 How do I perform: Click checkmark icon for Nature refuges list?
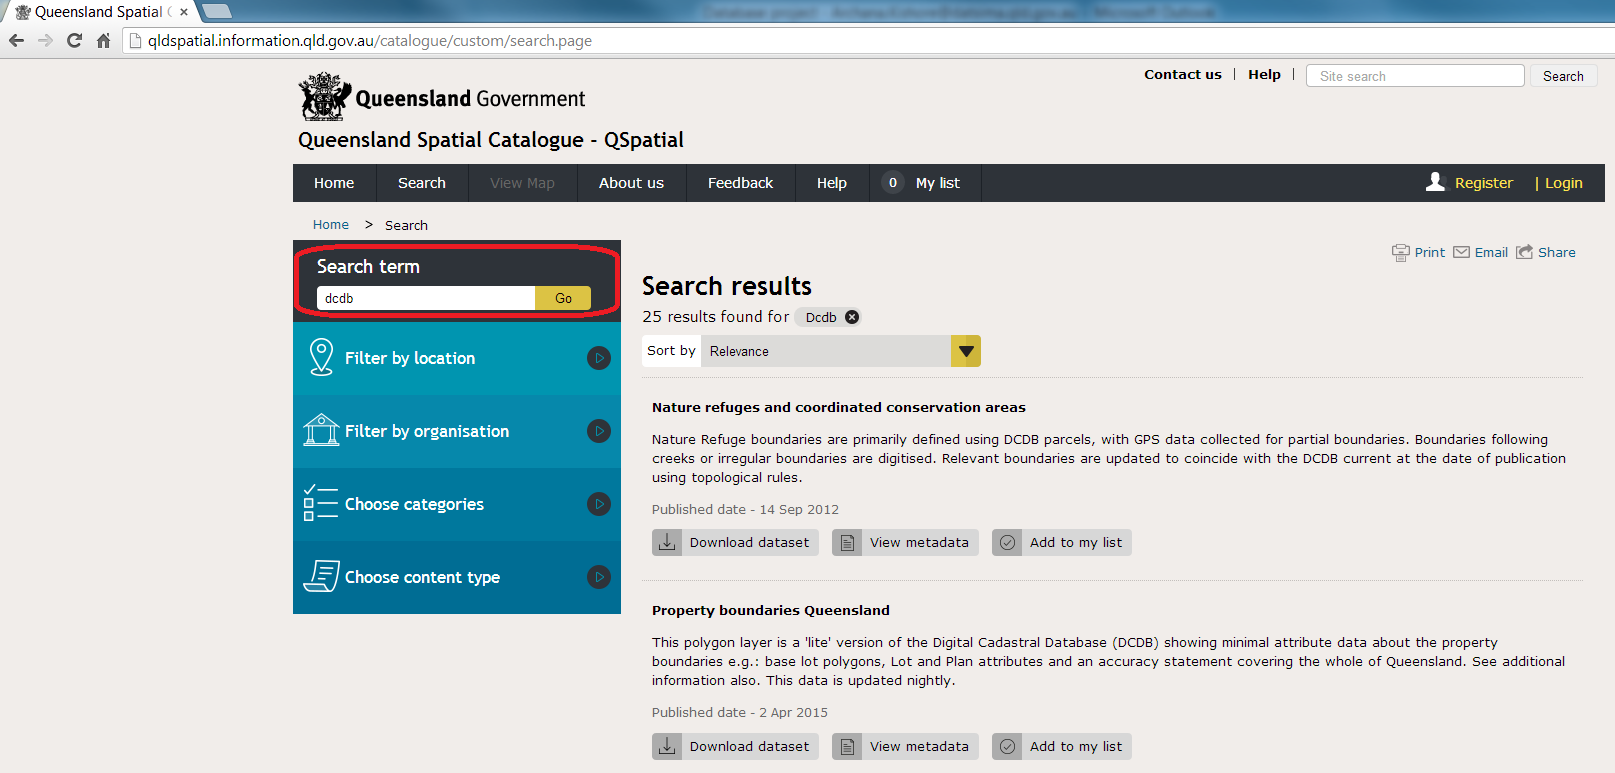(x=1007, y=542)
